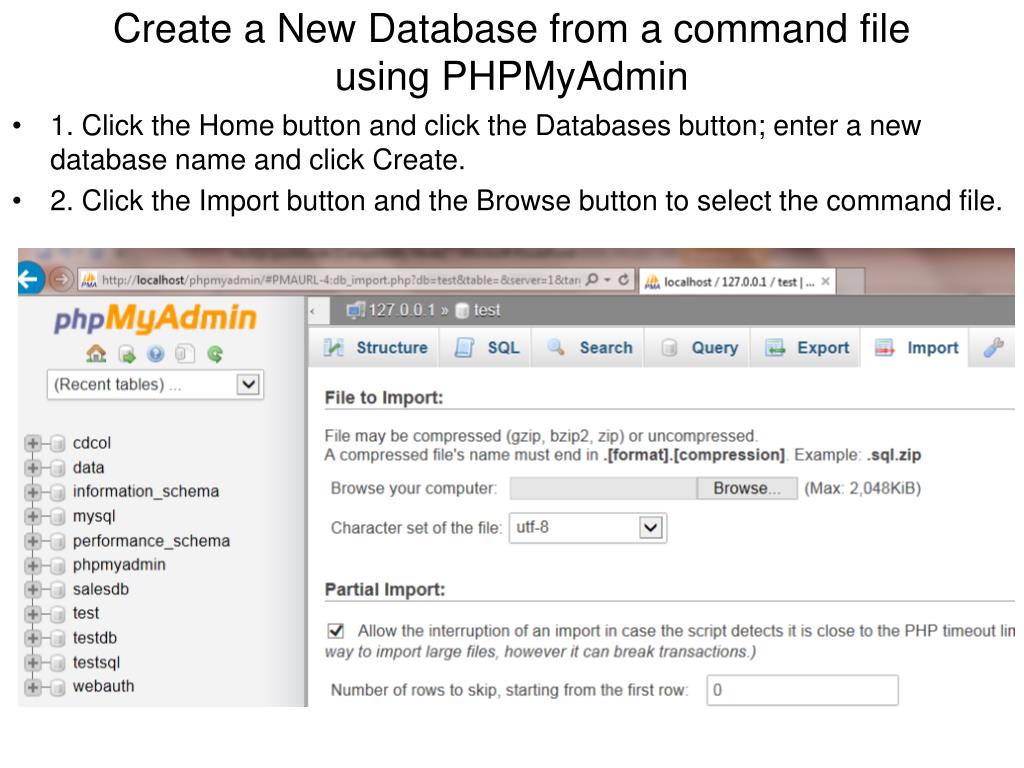
Task: Click the browser URL address field
Action: tap(340, 280)
